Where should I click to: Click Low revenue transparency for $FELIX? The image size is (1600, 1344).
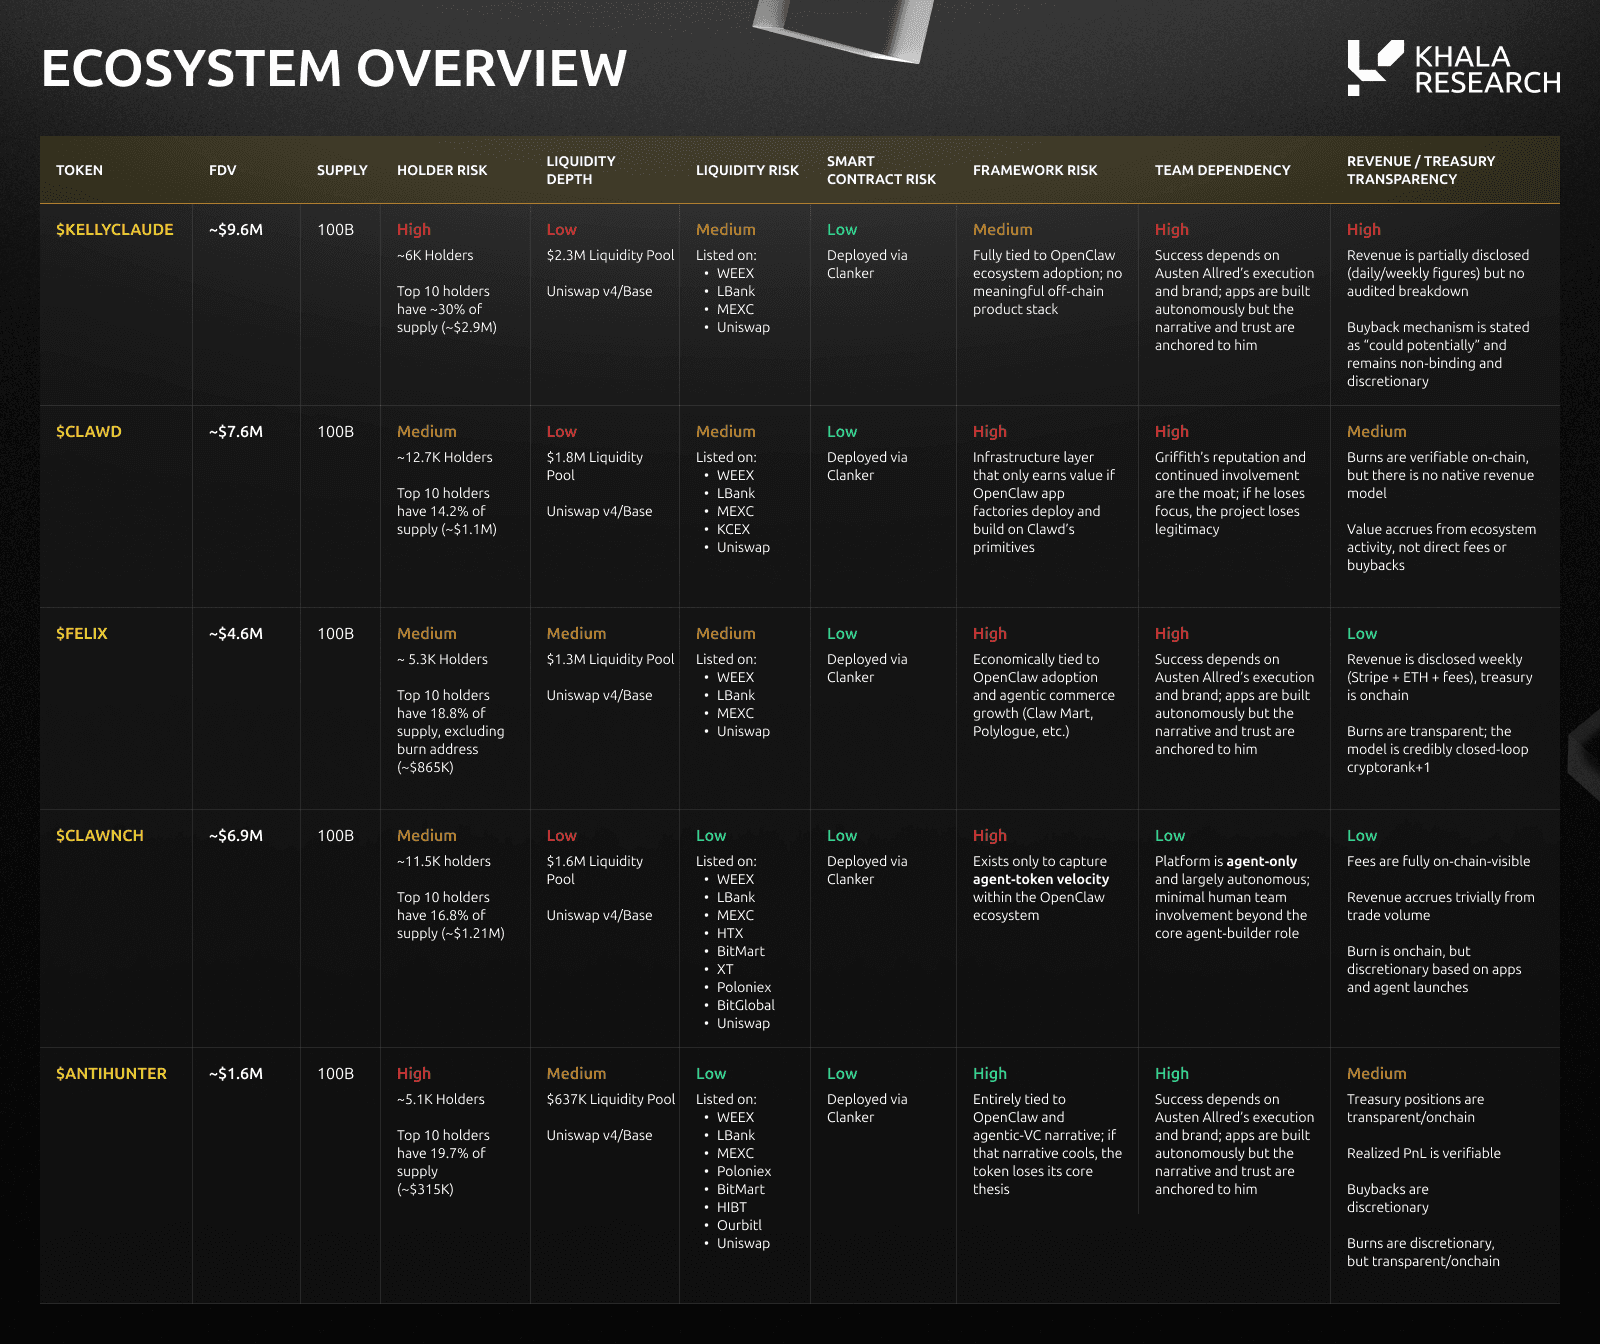pos(1362,633)
